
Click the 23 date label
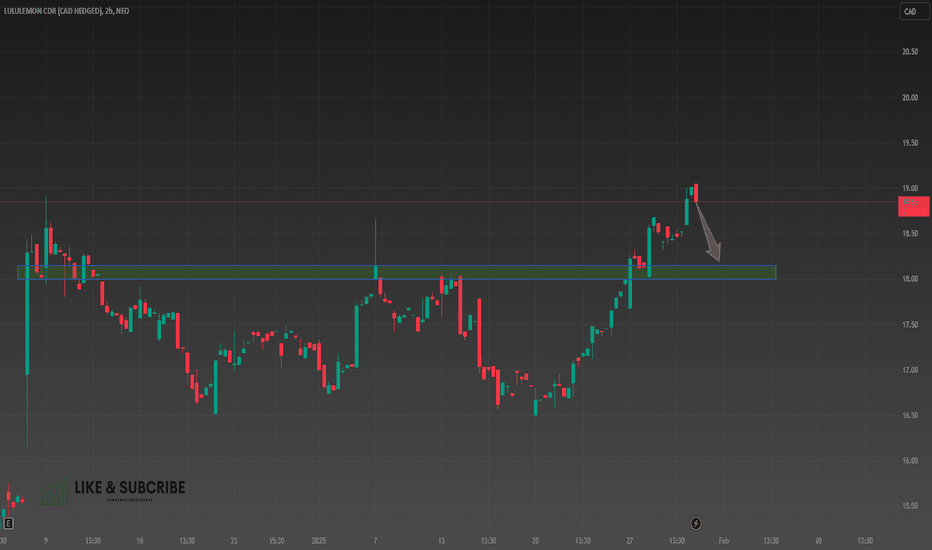point(234,540)
